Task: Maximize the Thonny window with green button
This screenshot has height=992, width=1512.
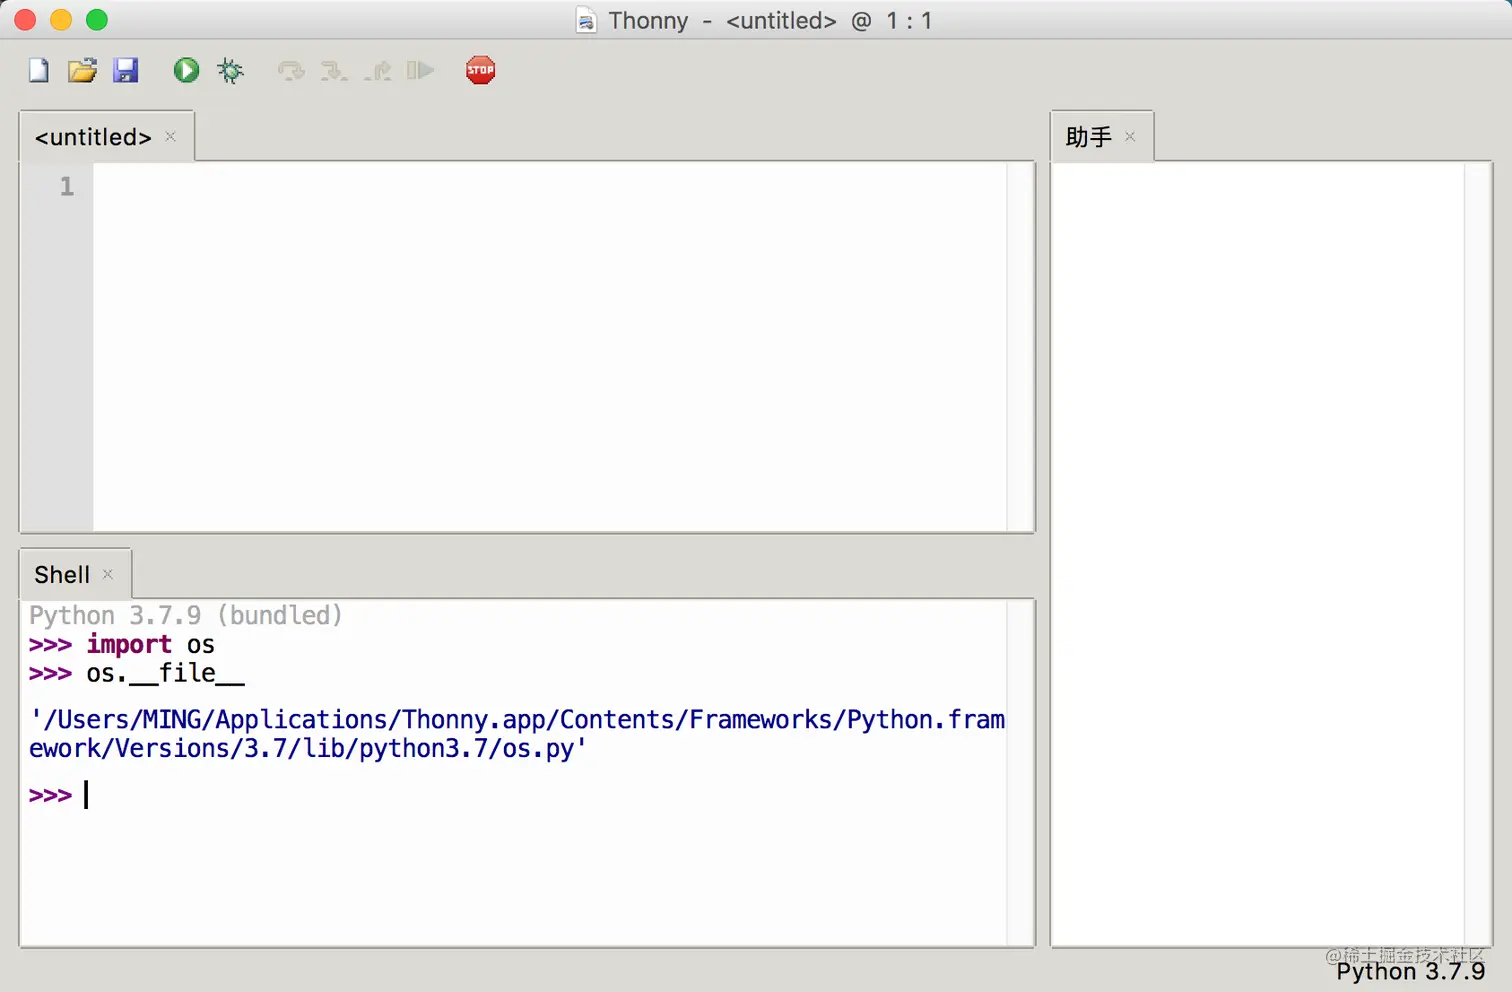Action: (x=97, y=20)
